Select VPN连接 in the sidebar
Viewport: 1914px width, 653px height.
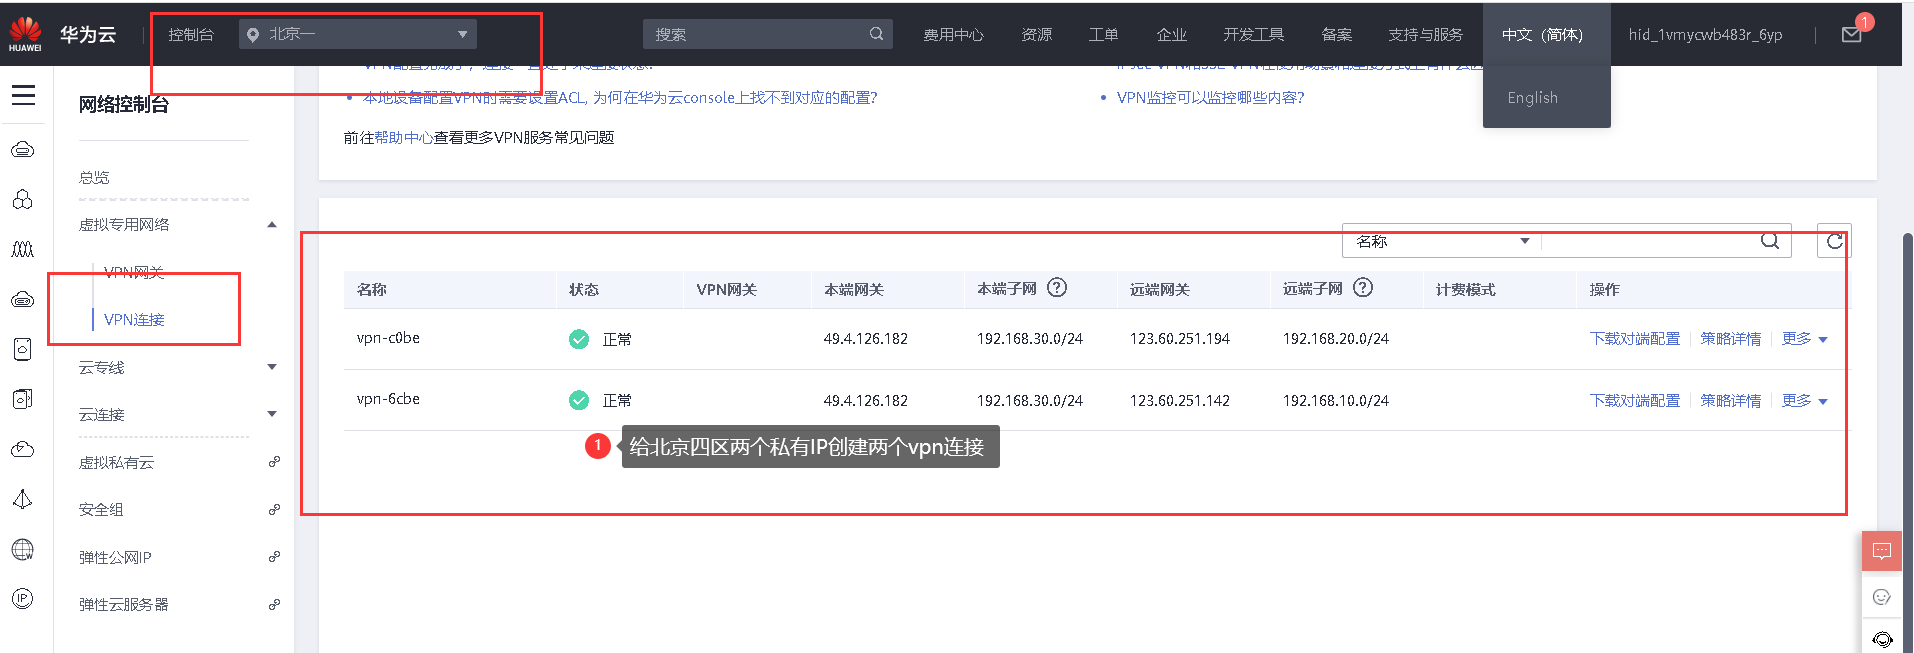[x=134, y=319]
